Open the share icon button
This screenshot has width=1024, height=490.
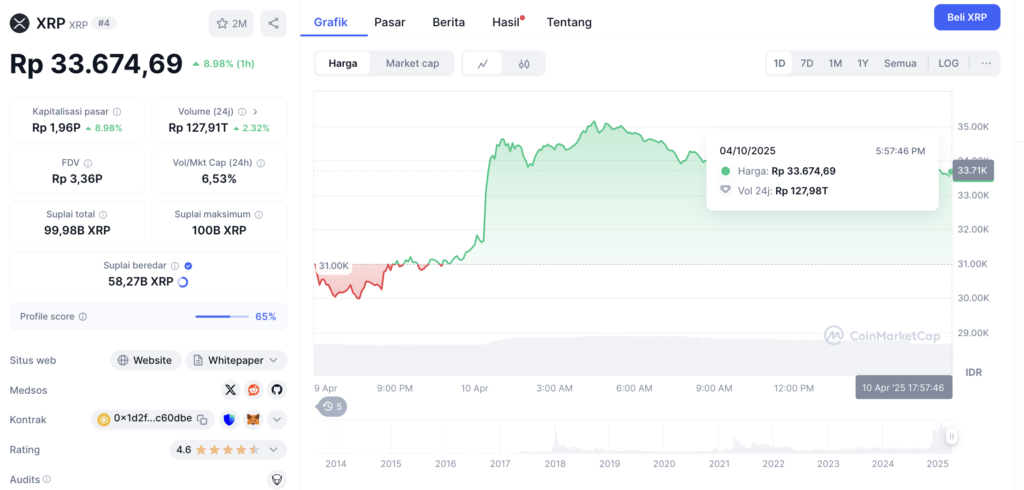[x=274, y=24]
